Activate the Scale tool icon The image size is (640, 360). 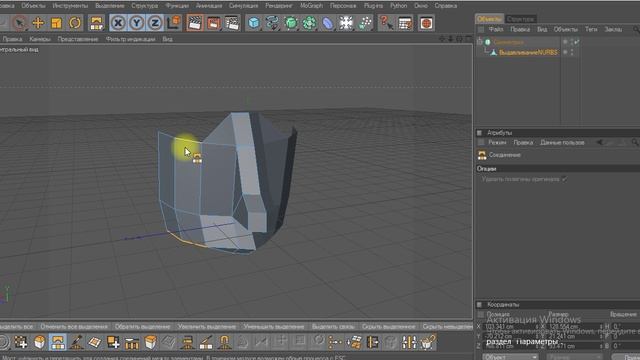coord(56,23)
